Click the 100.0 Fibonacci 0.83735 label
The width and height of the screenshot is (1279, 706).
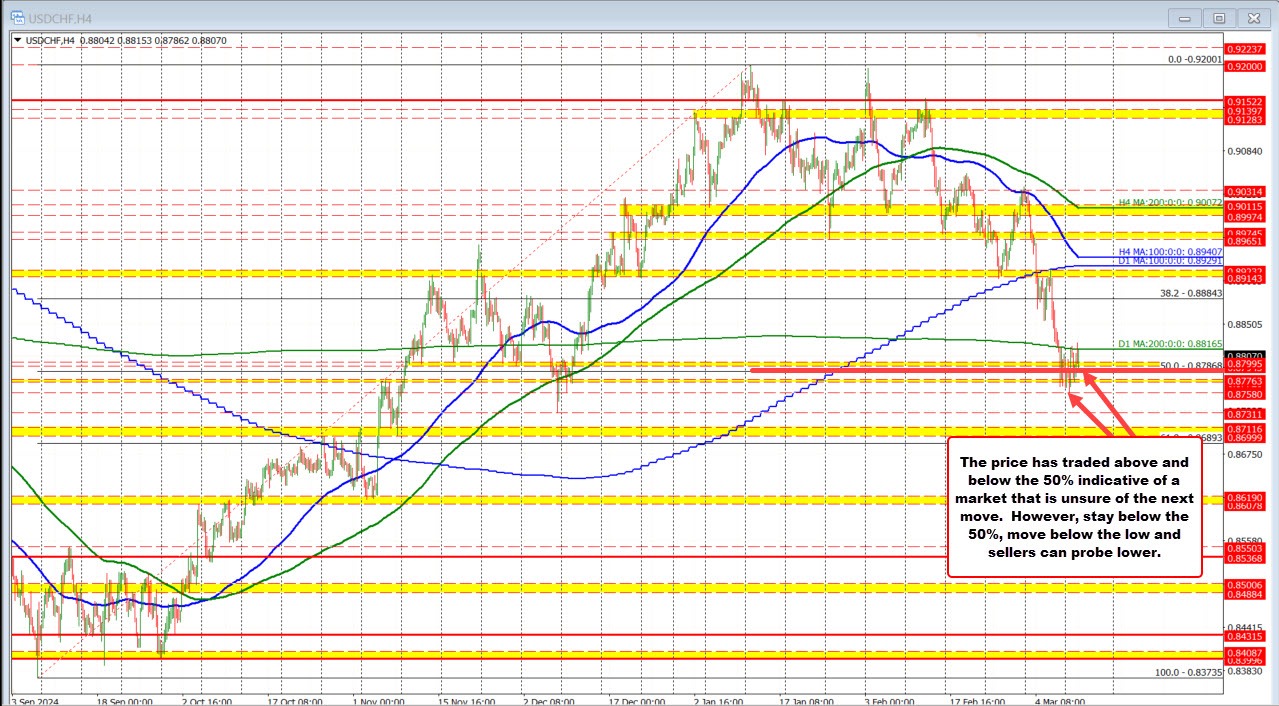click(1188, 673)
